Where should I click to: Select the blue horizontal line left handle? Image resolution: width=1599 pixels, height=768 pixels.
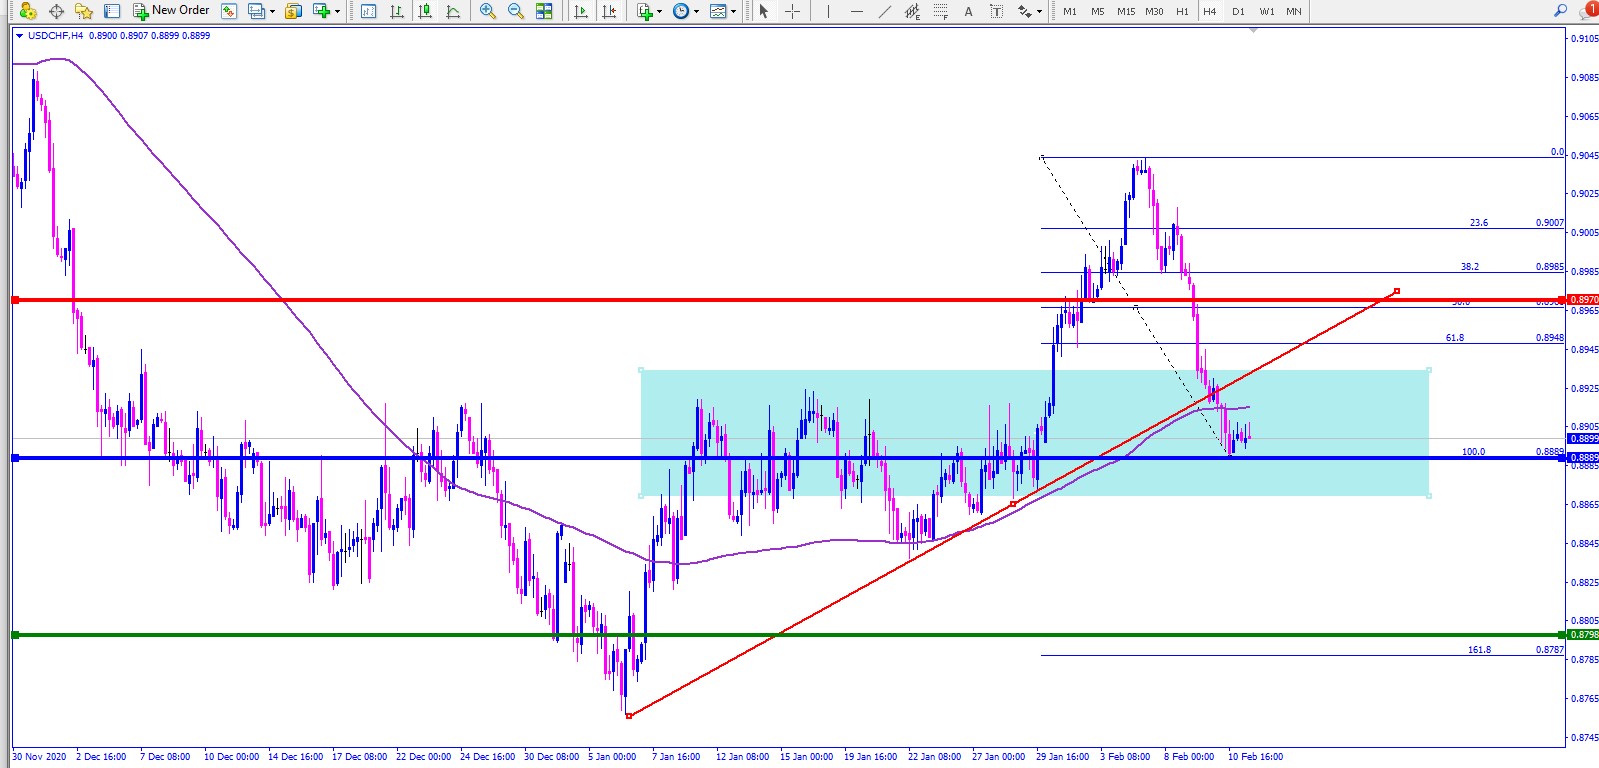[x=15, y=458]
